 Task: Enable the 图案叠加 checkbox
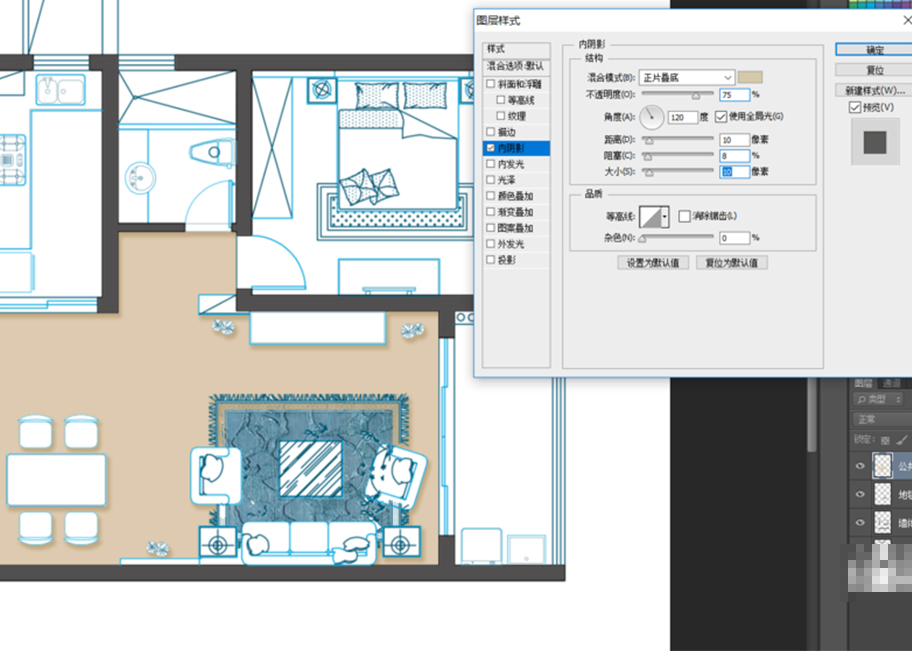click(x=491, y=228)
